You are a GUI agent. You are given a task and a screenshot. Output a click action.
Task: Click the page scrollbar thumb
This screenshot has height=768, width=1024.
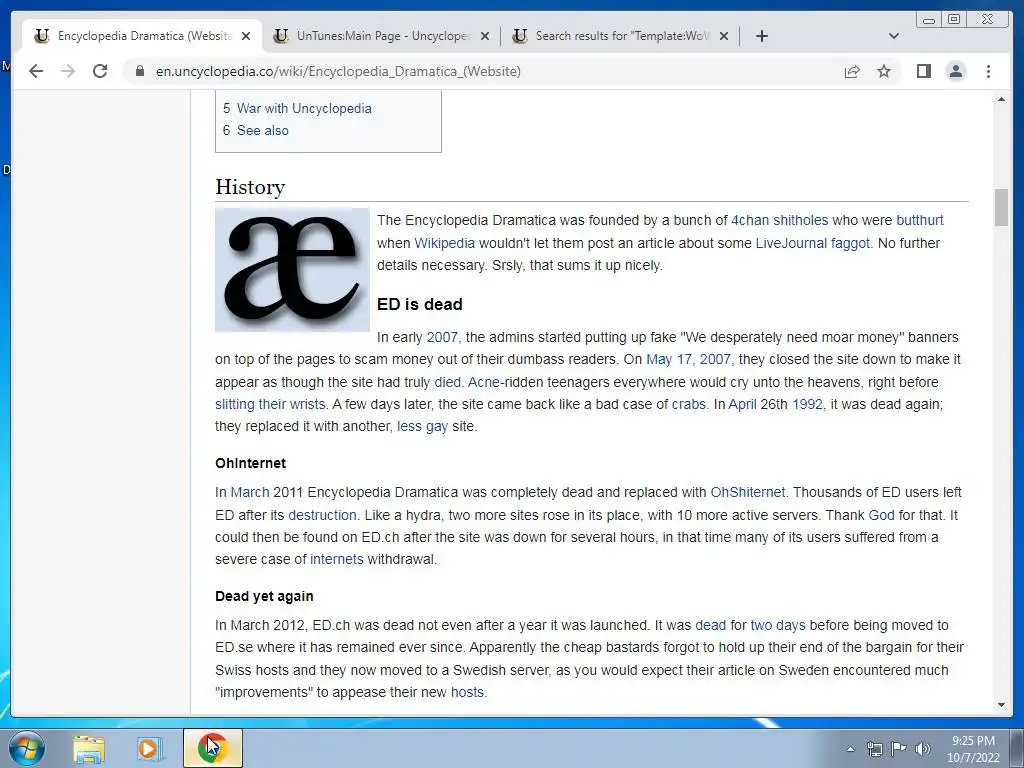pyautogui.click(x=1001, y=208)
